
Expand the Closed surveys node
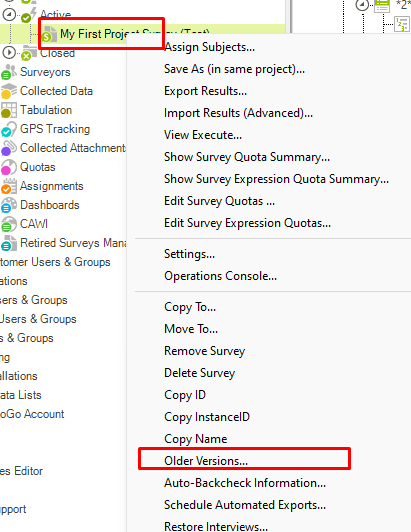[9, 53]
